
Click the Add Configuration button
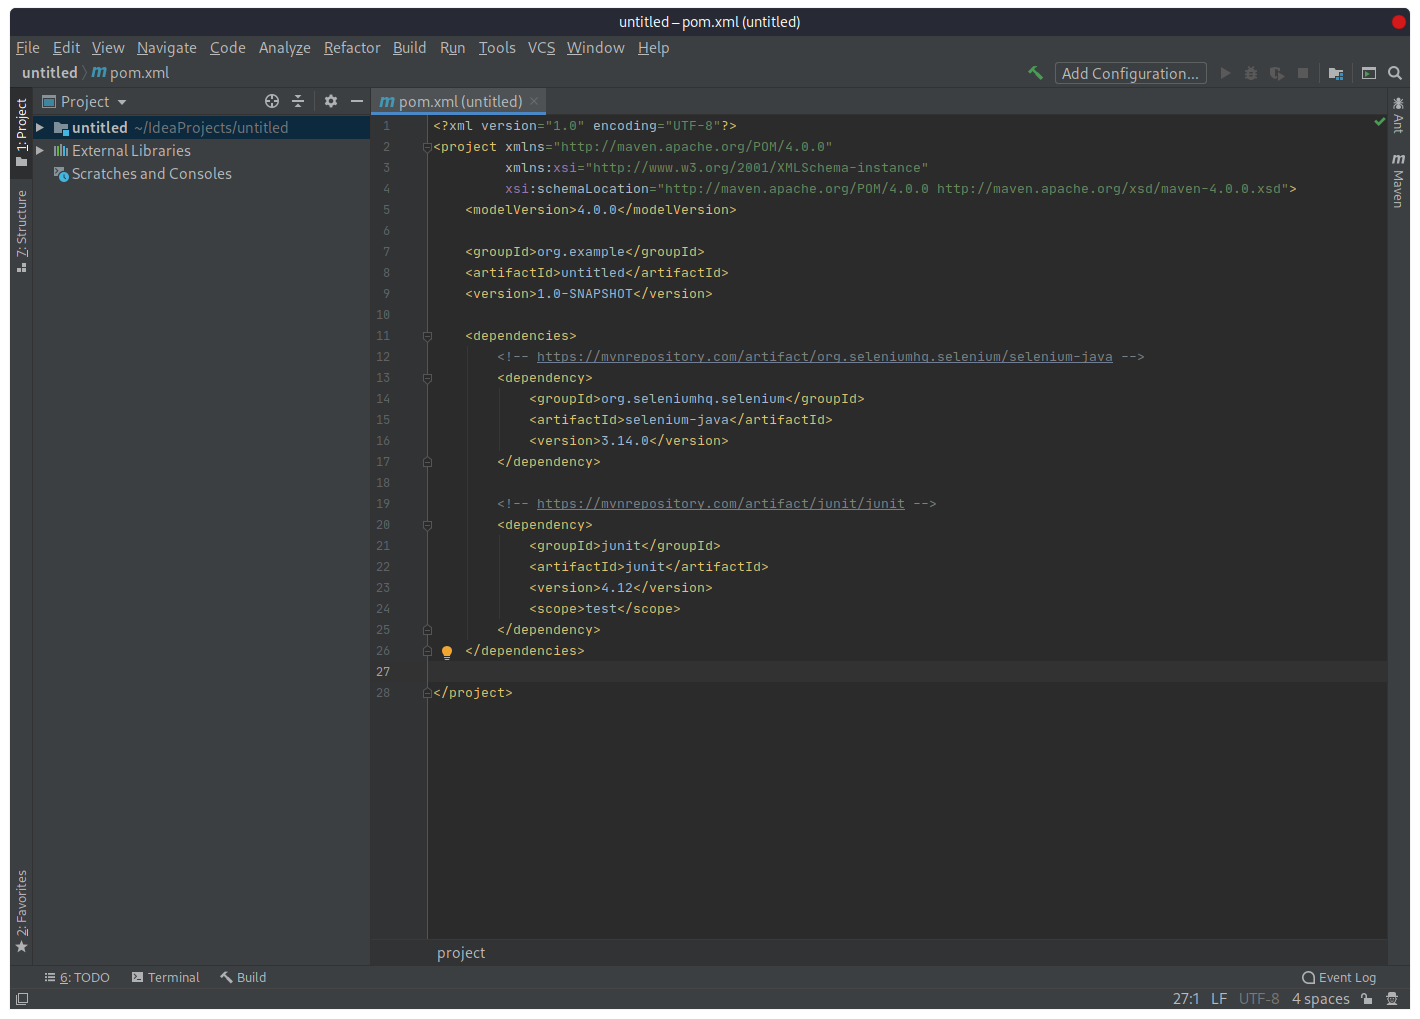coord(1130,73)
